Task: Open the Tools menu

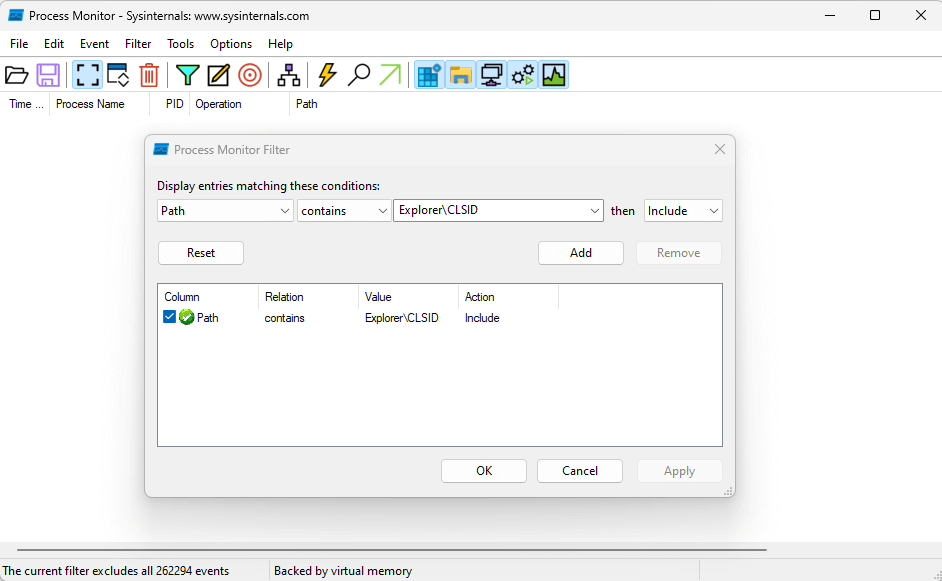Action: (x=180, y=44)
